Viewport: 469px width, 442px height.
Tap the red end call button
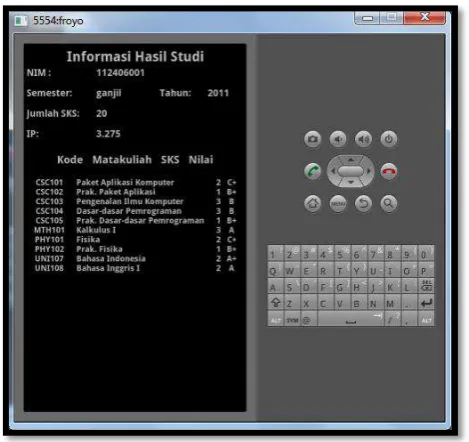click(389, 171)
